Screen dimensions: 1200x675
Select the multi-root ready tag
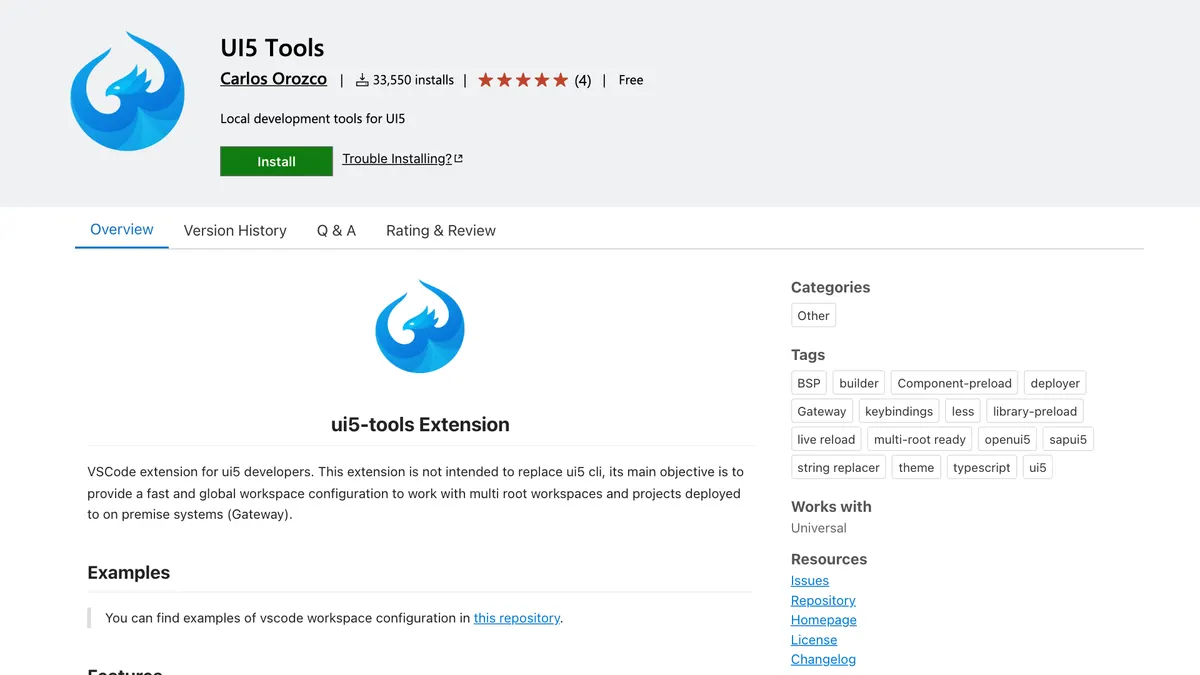pos(920,439)
